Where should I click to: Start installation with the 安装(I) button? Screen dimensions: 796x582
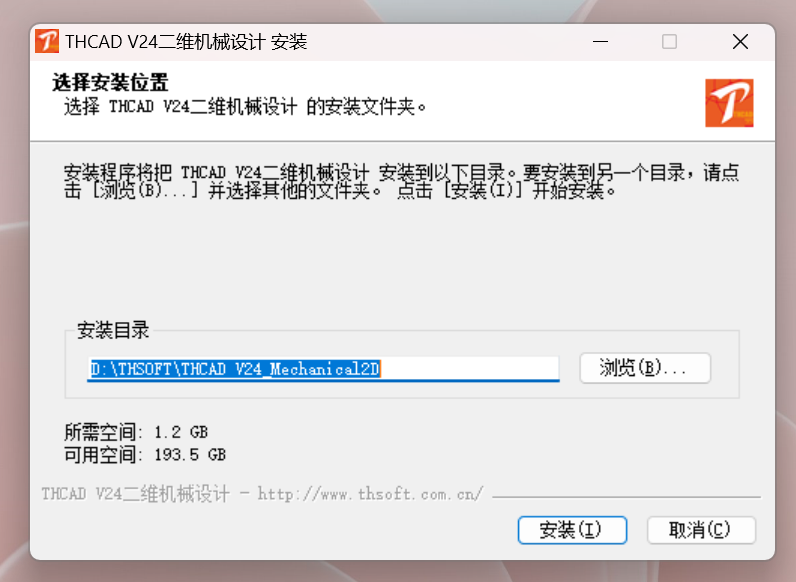(x=572, y=530)
